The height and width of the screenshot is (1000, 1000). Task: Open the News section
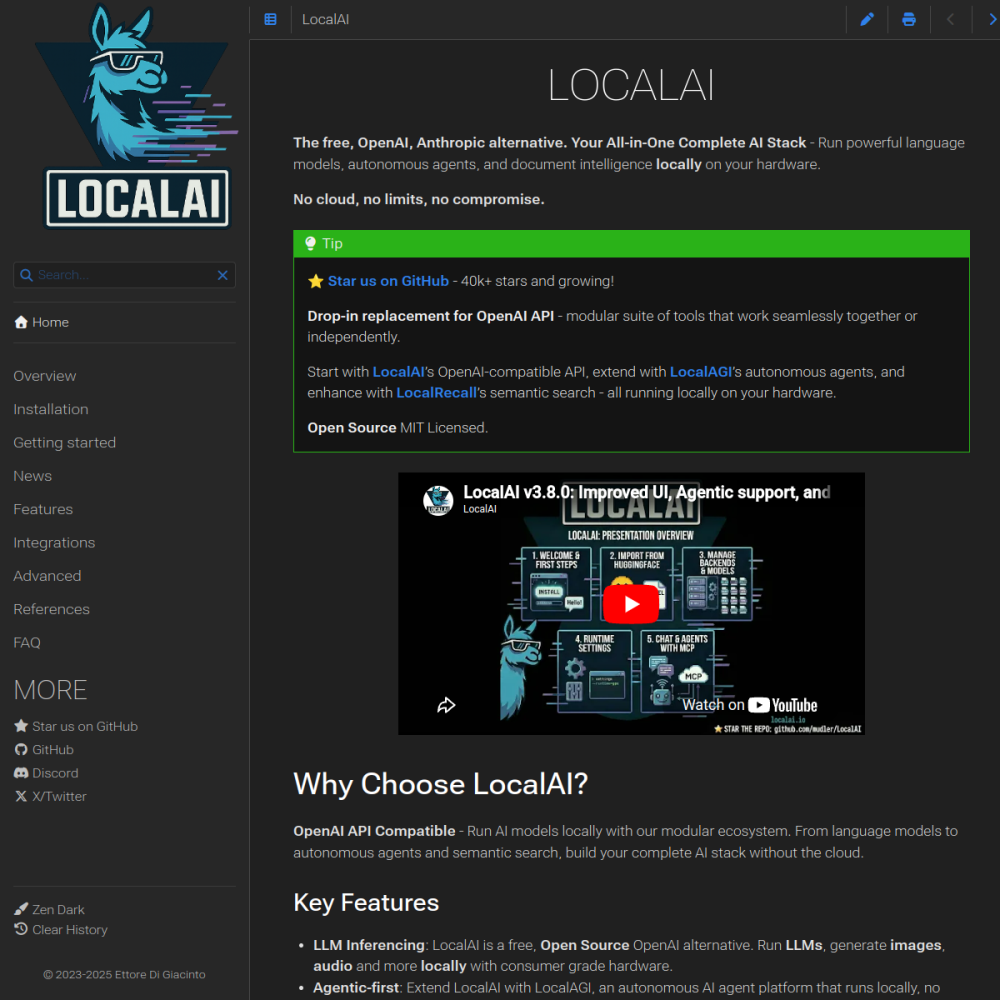[x=33, y=476]
